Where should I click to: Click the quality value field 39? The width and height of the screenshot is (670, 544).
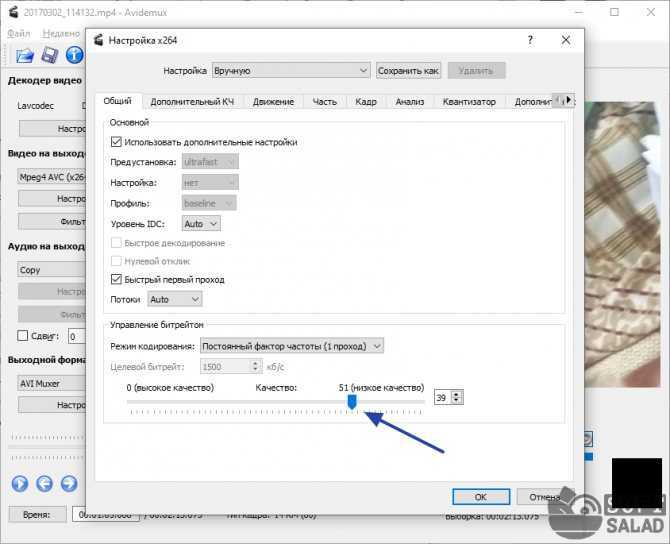(x=443, y=398)
